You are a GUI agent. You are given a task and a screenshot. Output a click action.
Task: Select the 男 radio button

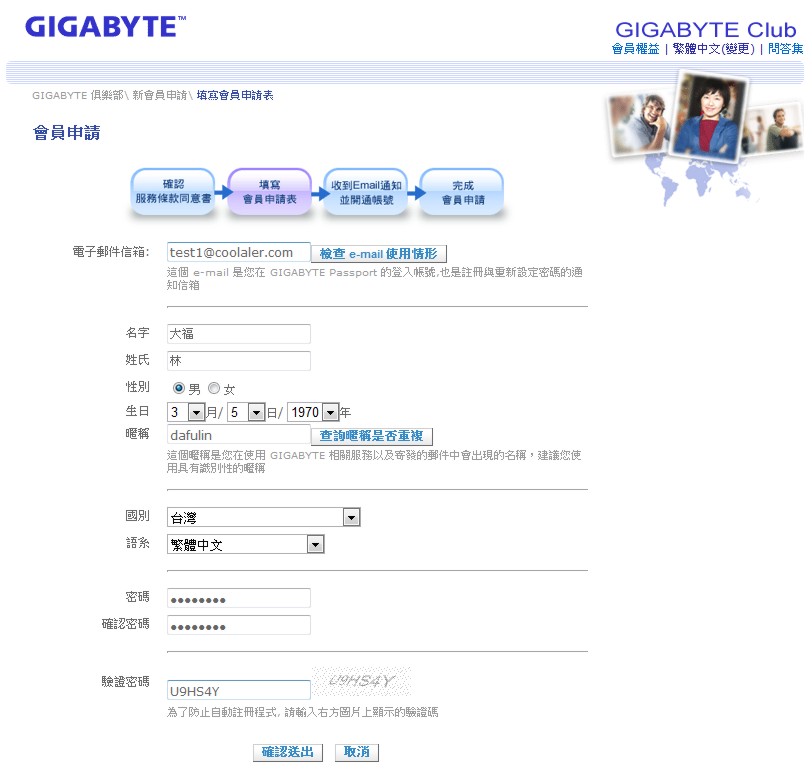click(179, 388)
